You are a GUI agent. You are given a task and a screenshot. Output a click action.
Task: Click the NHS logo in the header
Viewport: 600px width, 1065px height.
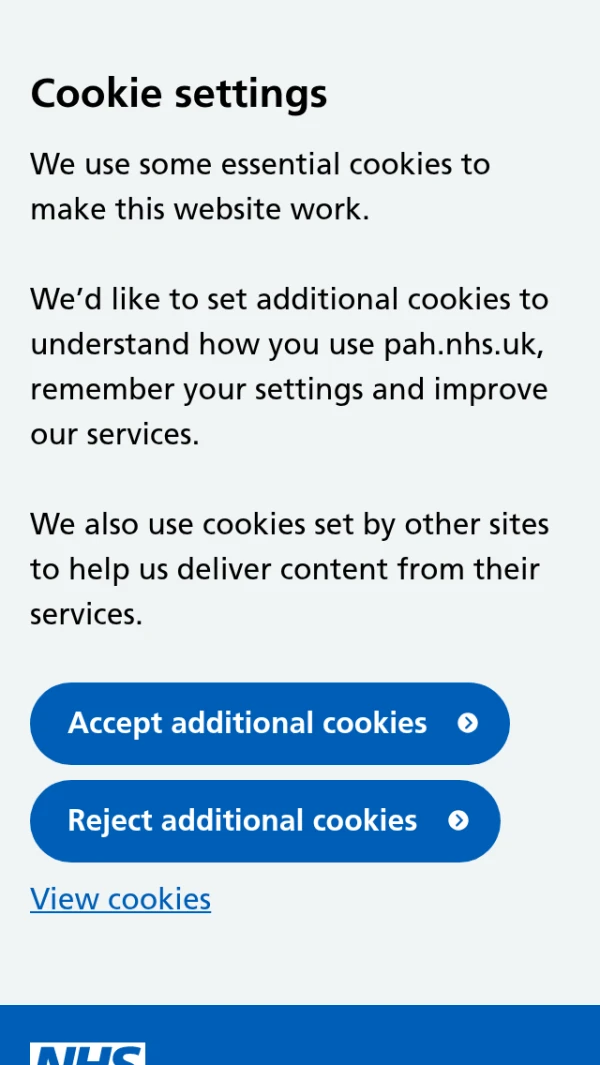pyautogui.click(x=88, y=1053)
